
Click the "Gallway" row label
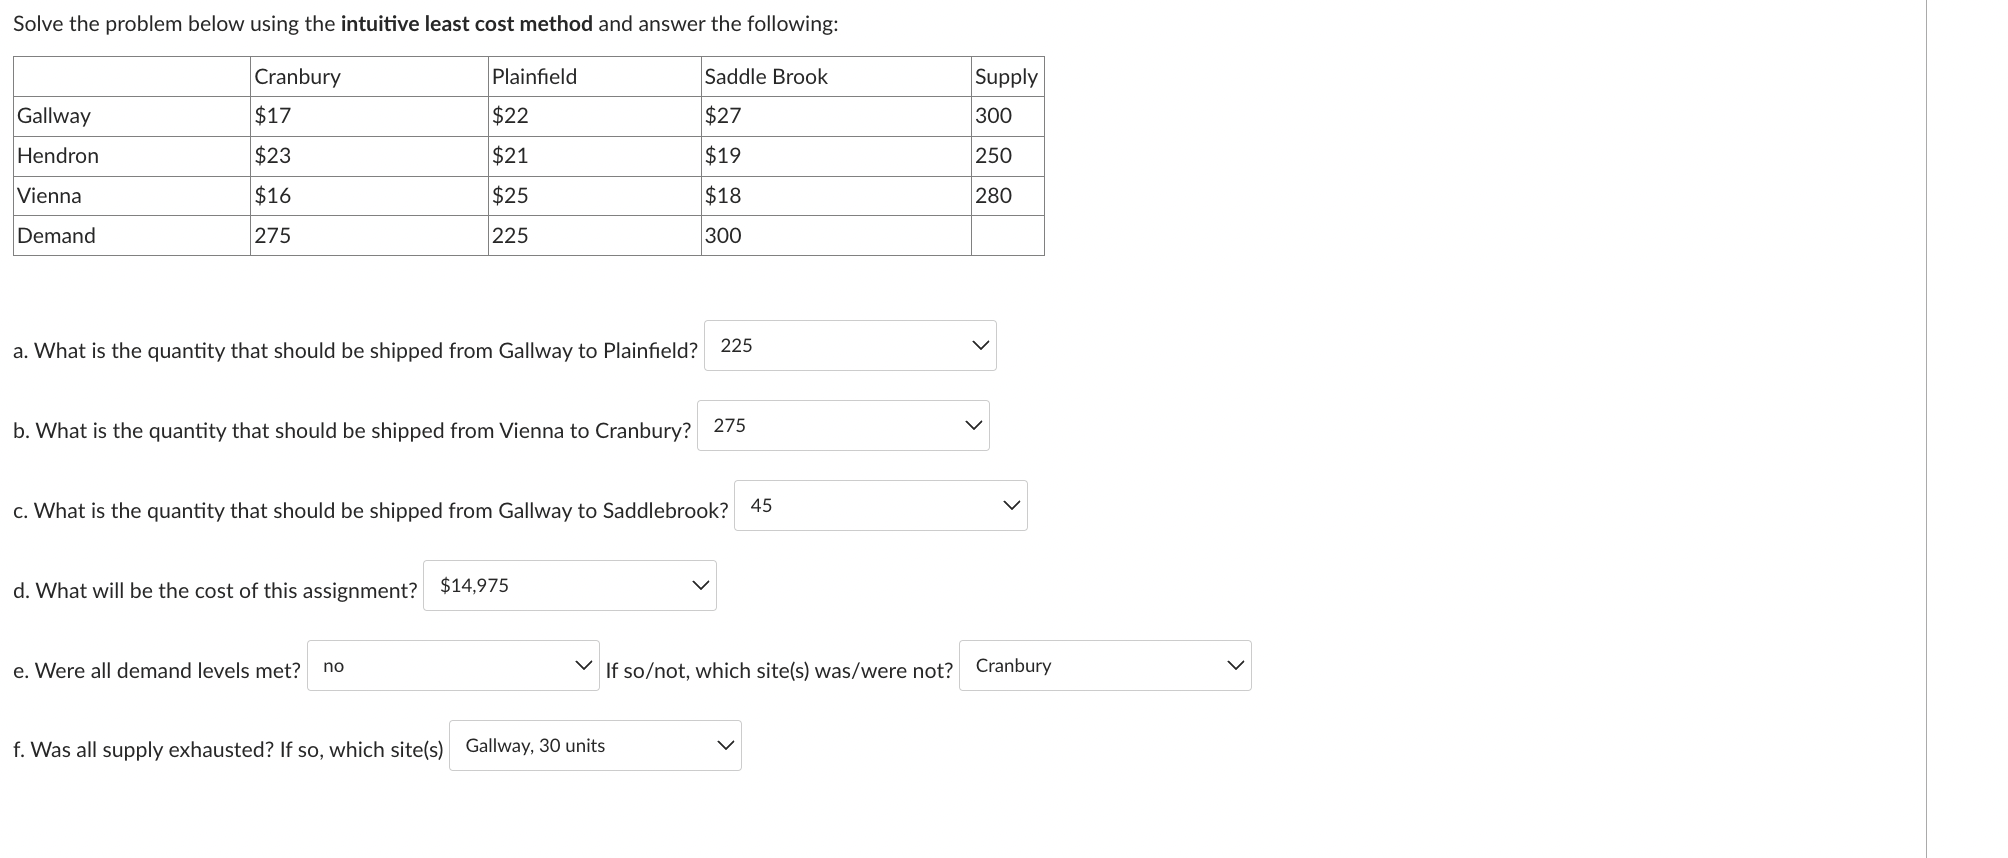click(53, 115)
